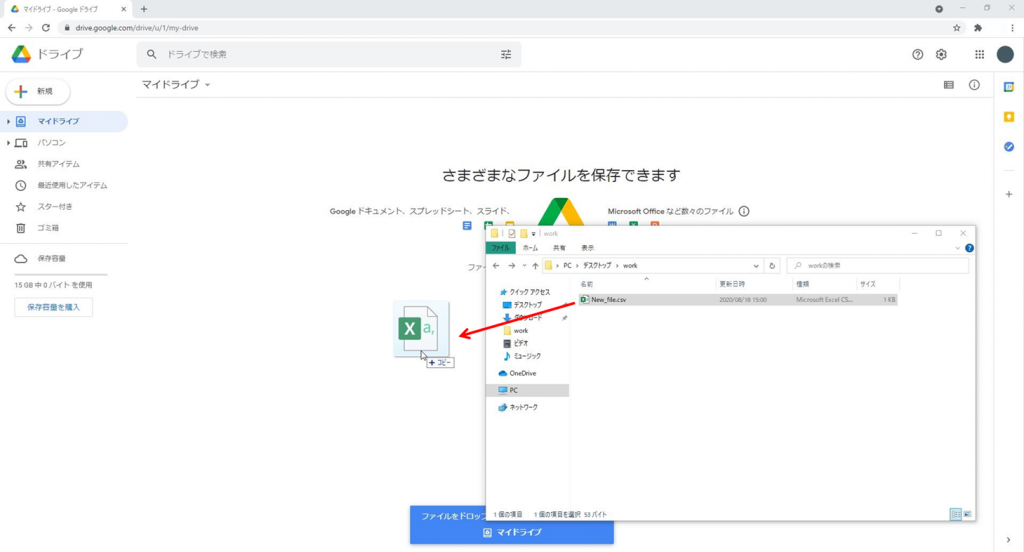Focus the ドライブで検索 search field
The width and height of the screenshot is (1024, 552).
(330, 55)
